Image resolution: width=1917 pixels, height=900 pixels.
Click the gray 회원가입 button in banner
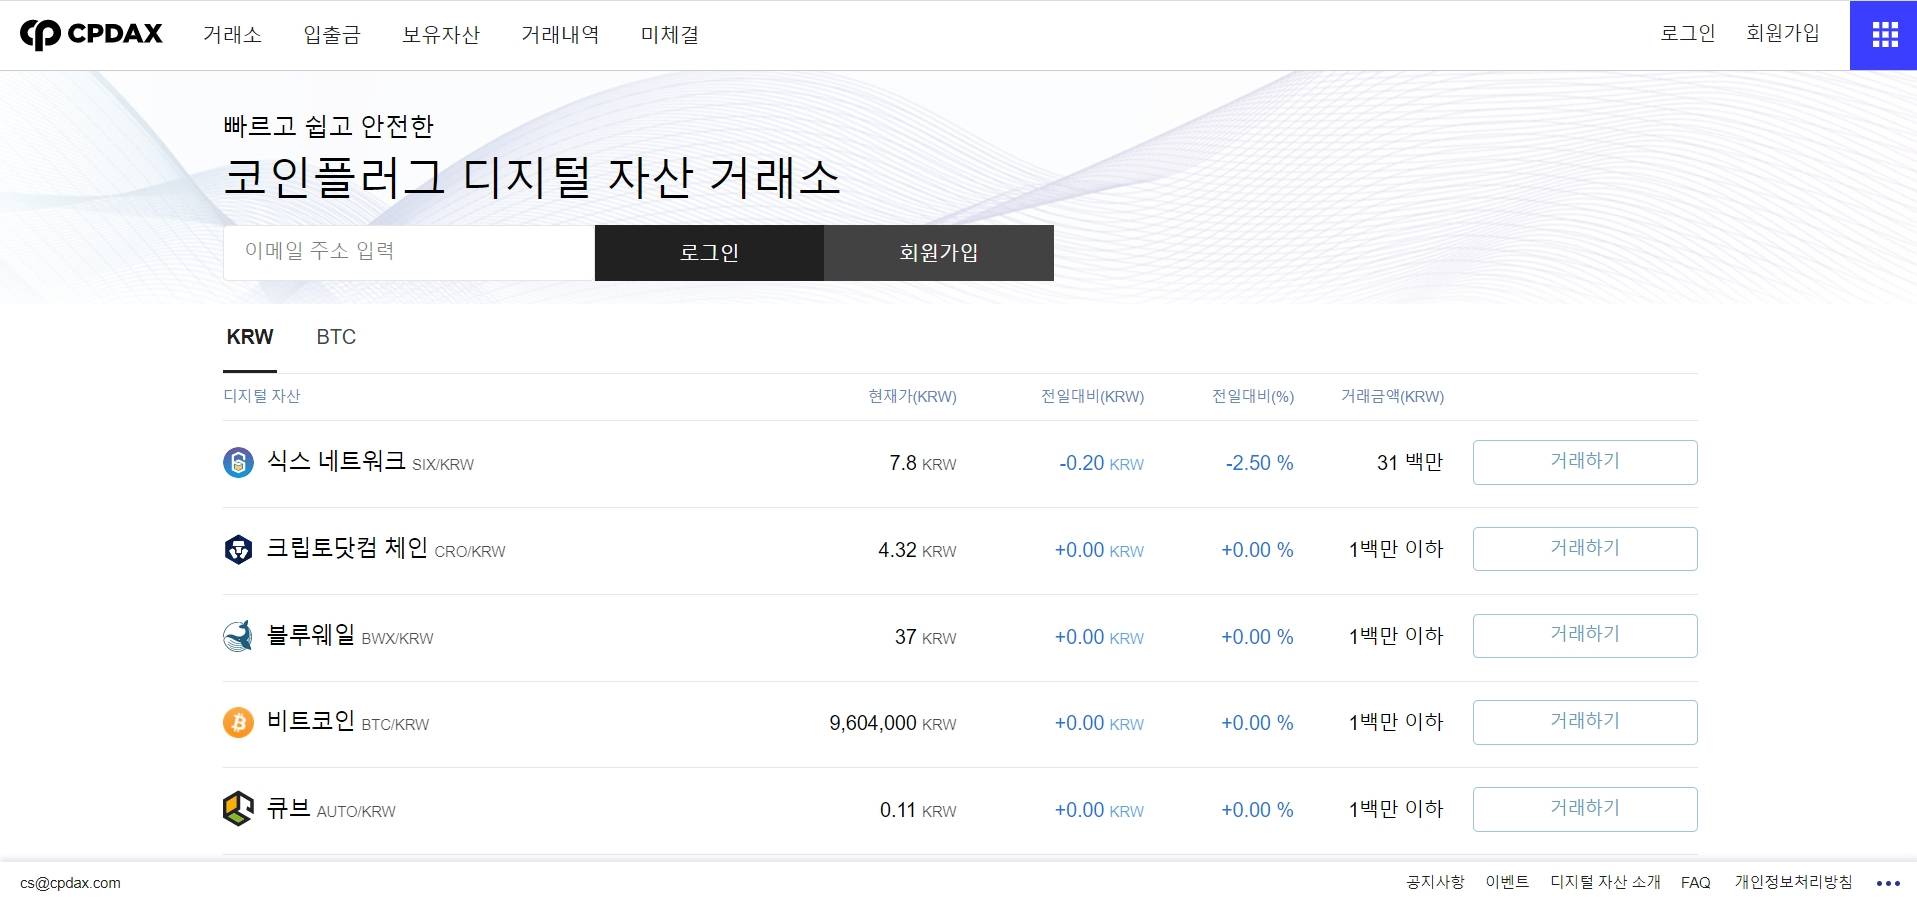[x=939, y=253]
